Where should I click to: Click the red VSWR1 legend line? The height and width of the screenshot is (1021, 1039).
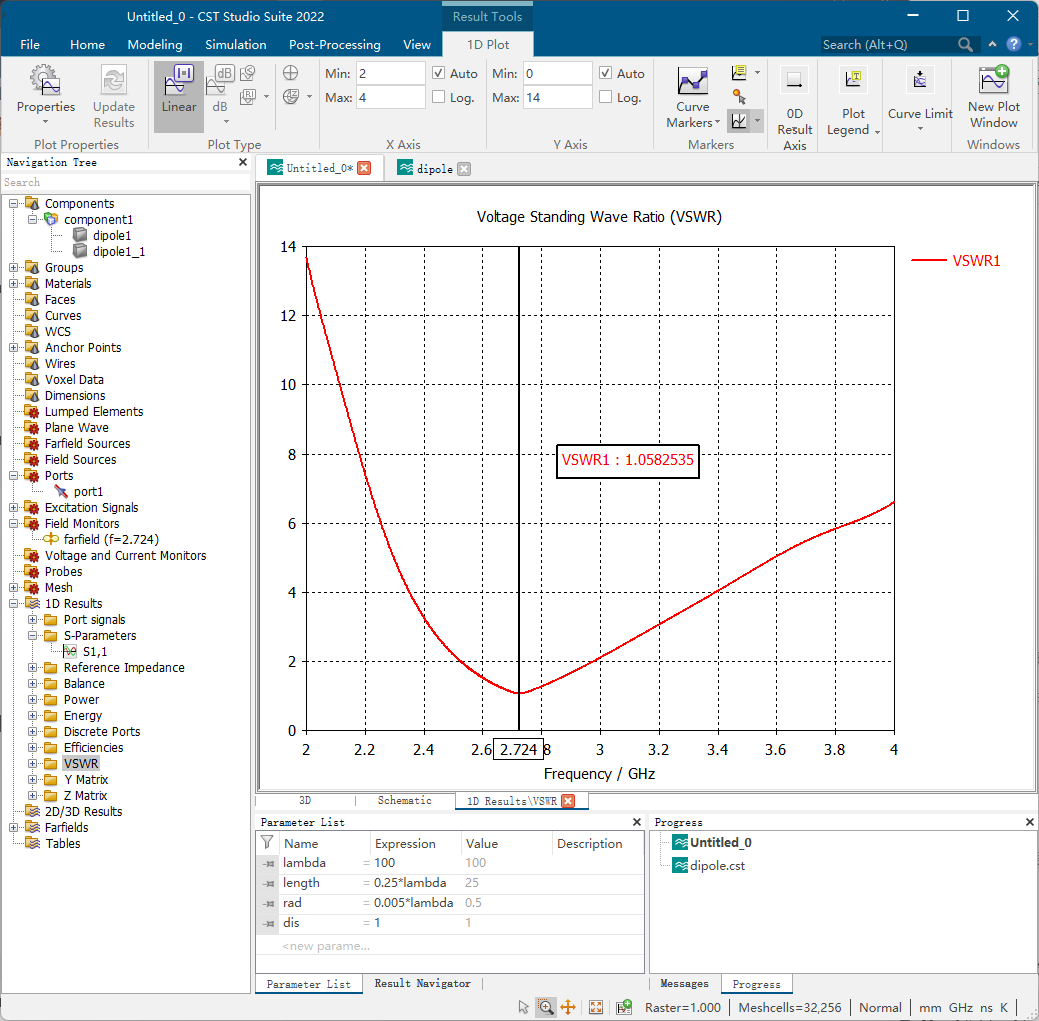pos(929,260)
